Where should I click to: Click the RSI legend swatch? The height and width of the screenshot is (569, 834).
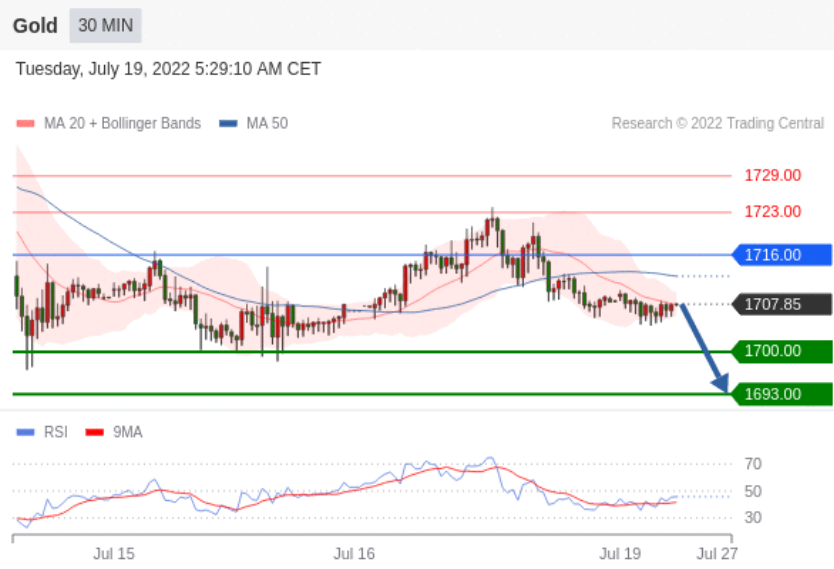point(26,432)
